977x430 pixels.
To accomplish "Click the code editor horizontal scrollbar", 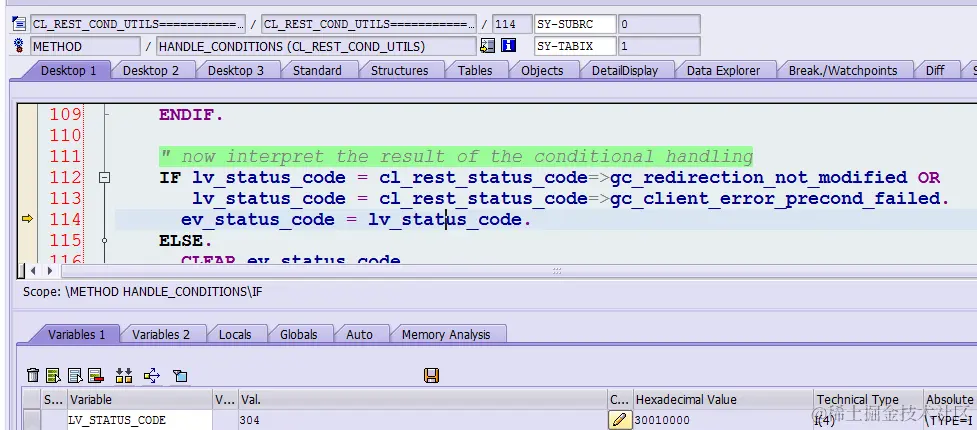I will point(518,271).
